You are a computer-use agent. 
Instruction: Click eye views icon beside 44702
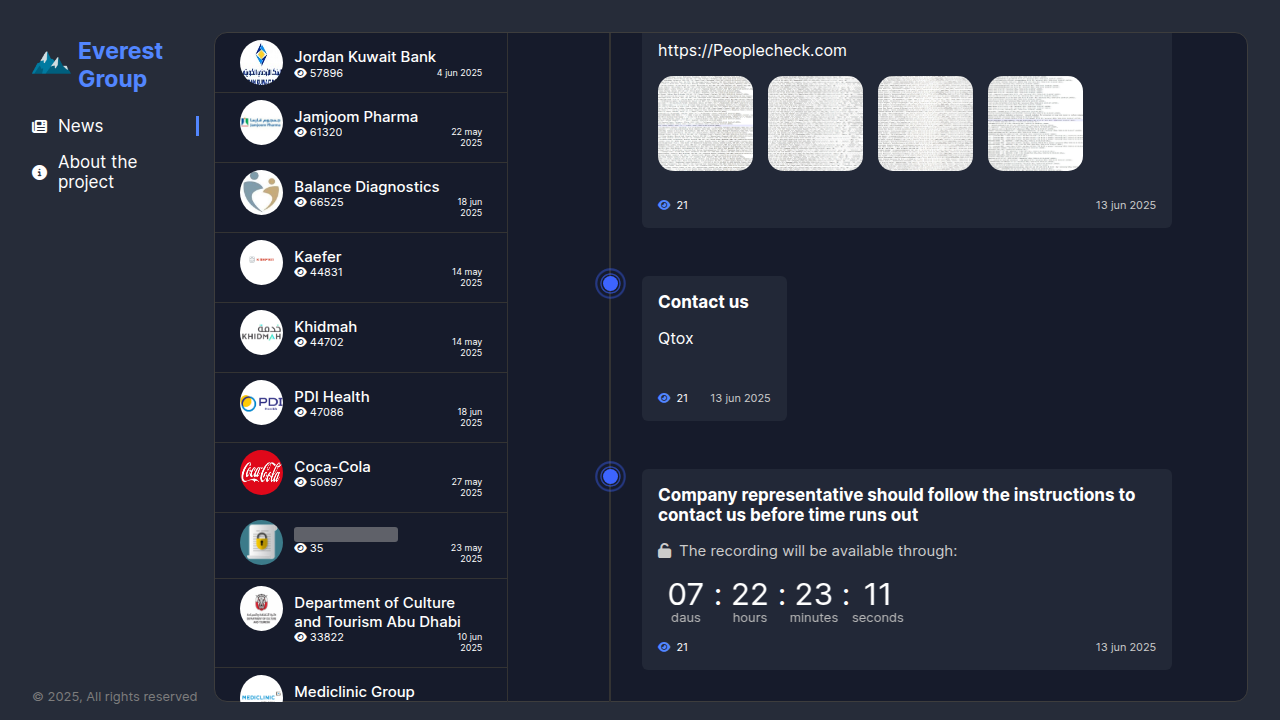coord(300,342)
